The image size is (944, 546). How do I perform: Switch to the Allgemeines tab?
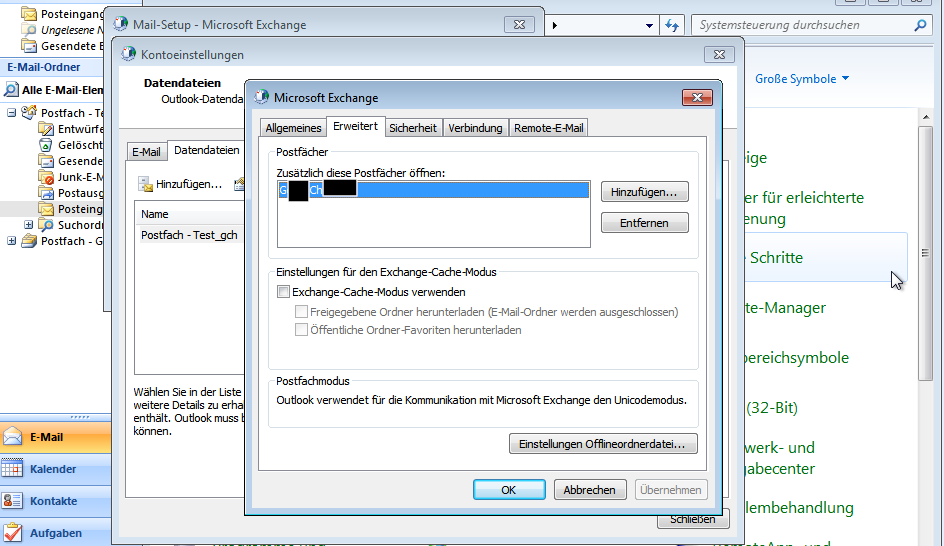[x=293, y=128]
